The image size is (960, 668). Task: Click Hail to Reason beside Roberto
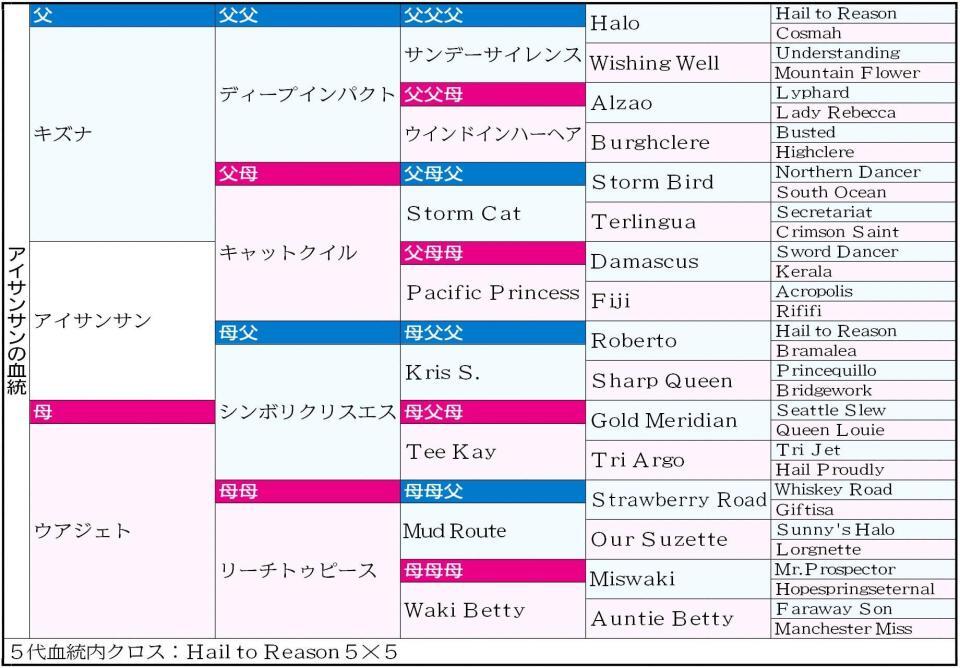(863, 331)
